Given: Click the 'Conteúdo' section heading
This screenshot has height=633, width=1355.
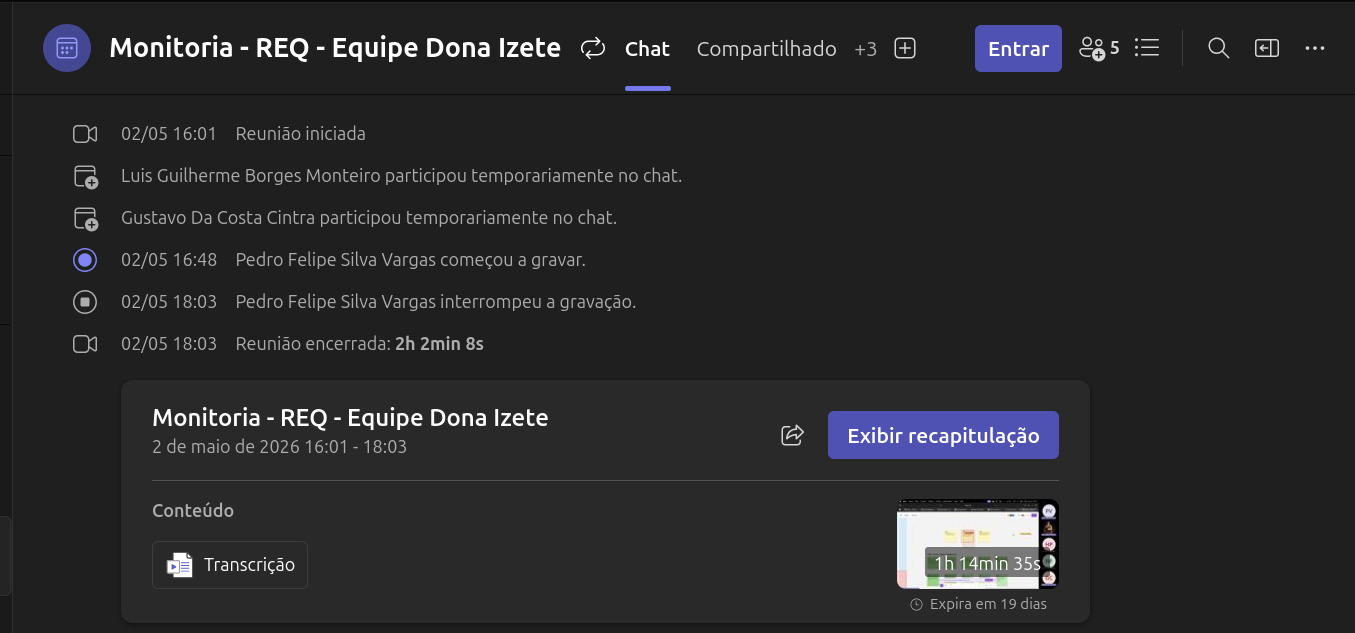Looking at the screenshot, I should [193, 511].
